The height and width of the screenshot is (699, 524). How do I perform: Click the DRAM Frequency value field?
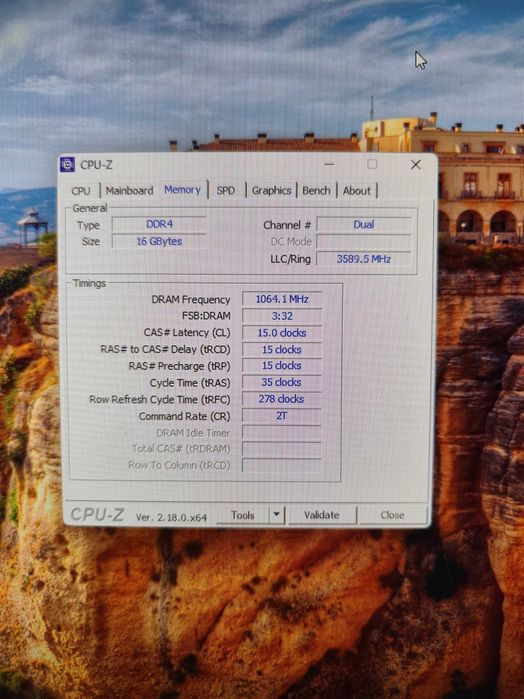(282, 299)
